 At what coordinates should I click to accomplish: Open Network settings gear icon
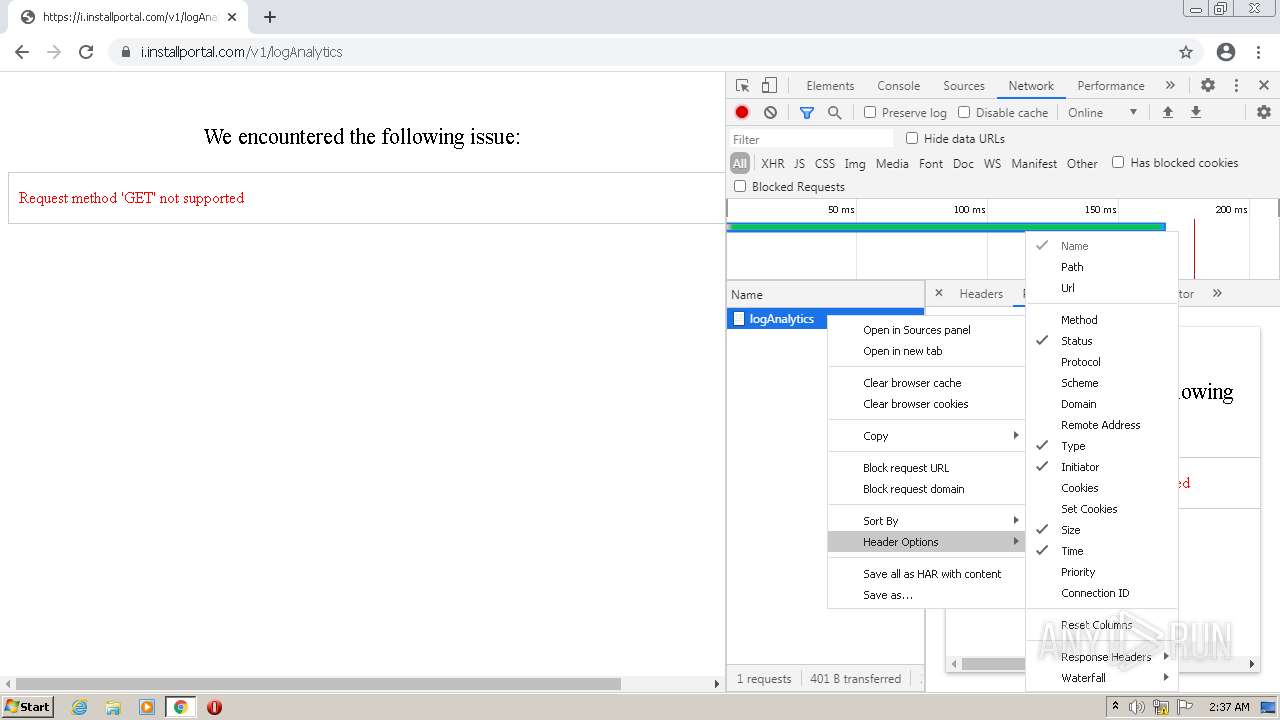(1264, 113)
